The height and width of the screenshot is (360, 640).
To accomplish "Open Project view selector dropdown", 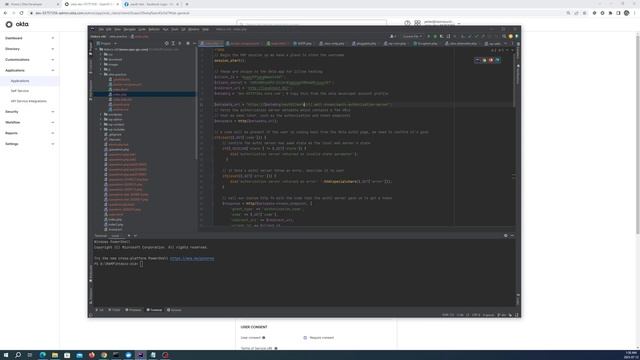I will (107, 43).
